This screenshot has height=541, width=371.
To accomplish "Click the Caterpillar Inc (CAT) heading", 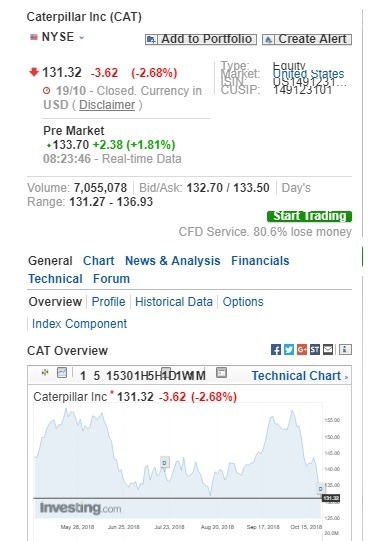I will 84,17.
